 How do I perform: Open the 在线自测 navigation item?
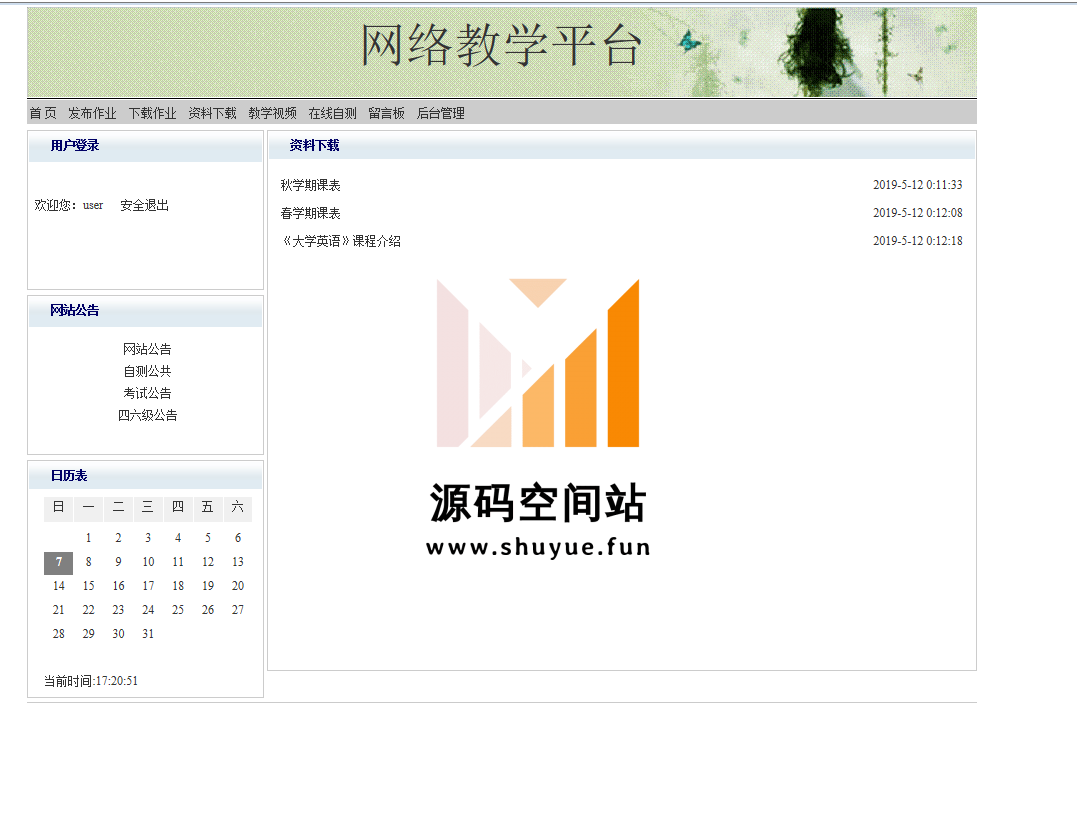[332, 113]
